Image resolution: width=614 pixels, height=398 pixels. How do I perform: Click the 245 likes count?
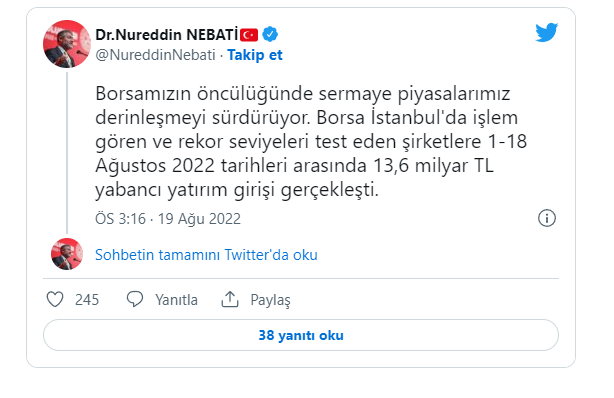(x=87, y=300)
